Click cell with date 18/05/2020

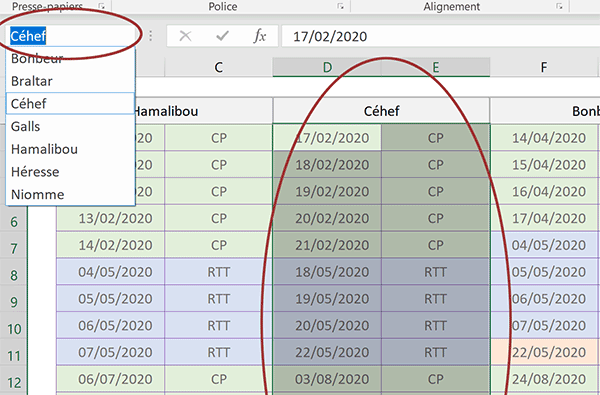coord(327,272)
